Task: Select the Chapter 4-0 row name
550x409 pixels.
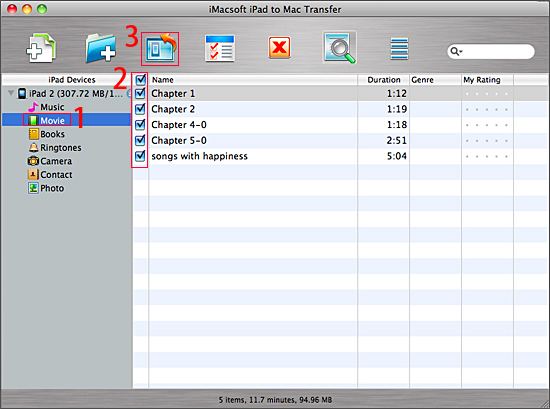Action: (179, 125)
